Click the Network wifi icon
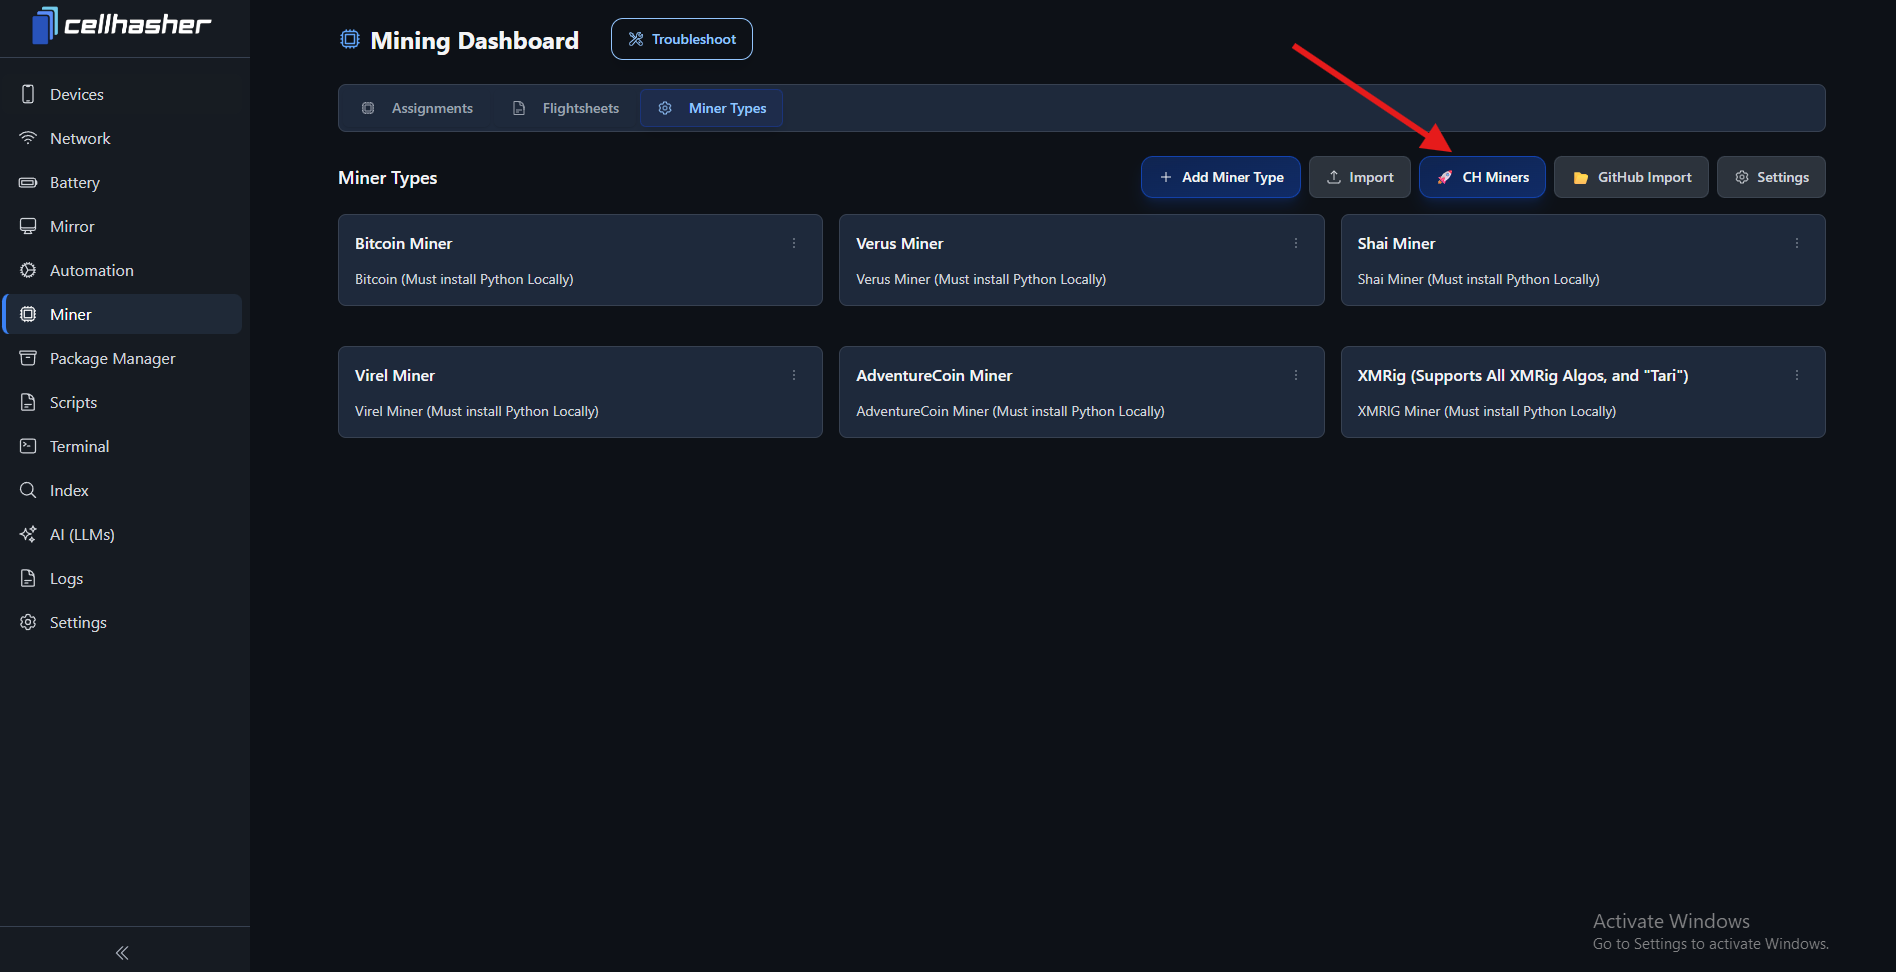The width and height of the screenshot is (1896, 972). [28, 138]
